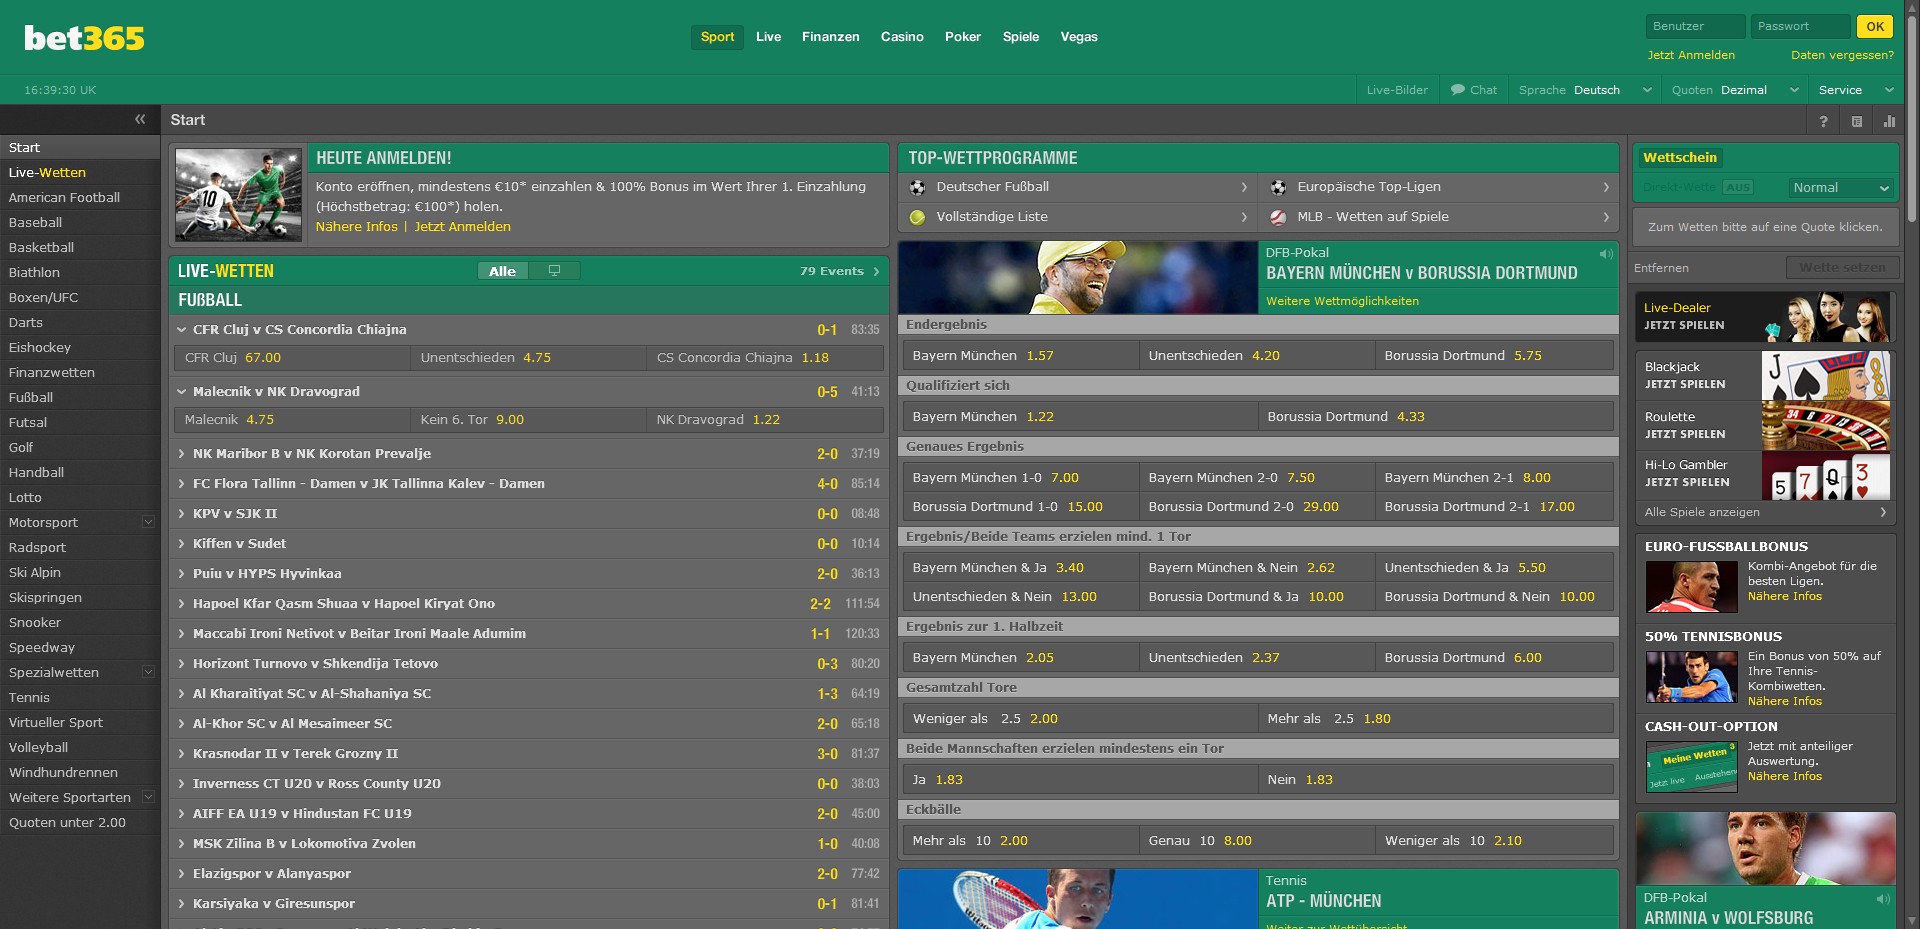The height and width of the screenshot is (929, 1920).
Task: Click the soccer ball icon beside Deutscher Fußball
Action: (917, 187)
